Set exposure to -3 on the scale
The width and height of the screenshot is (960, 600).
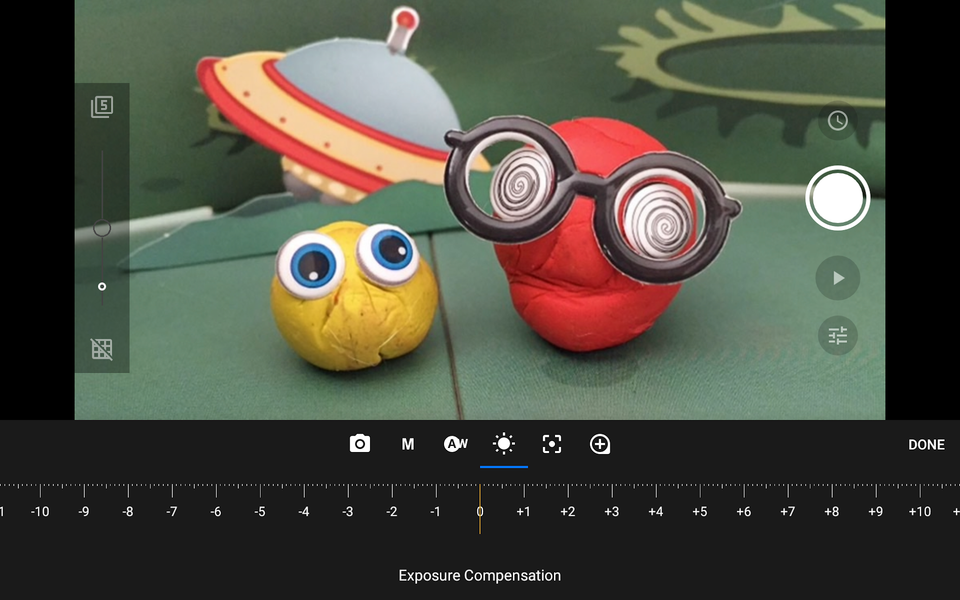click(x=348, y=511)
